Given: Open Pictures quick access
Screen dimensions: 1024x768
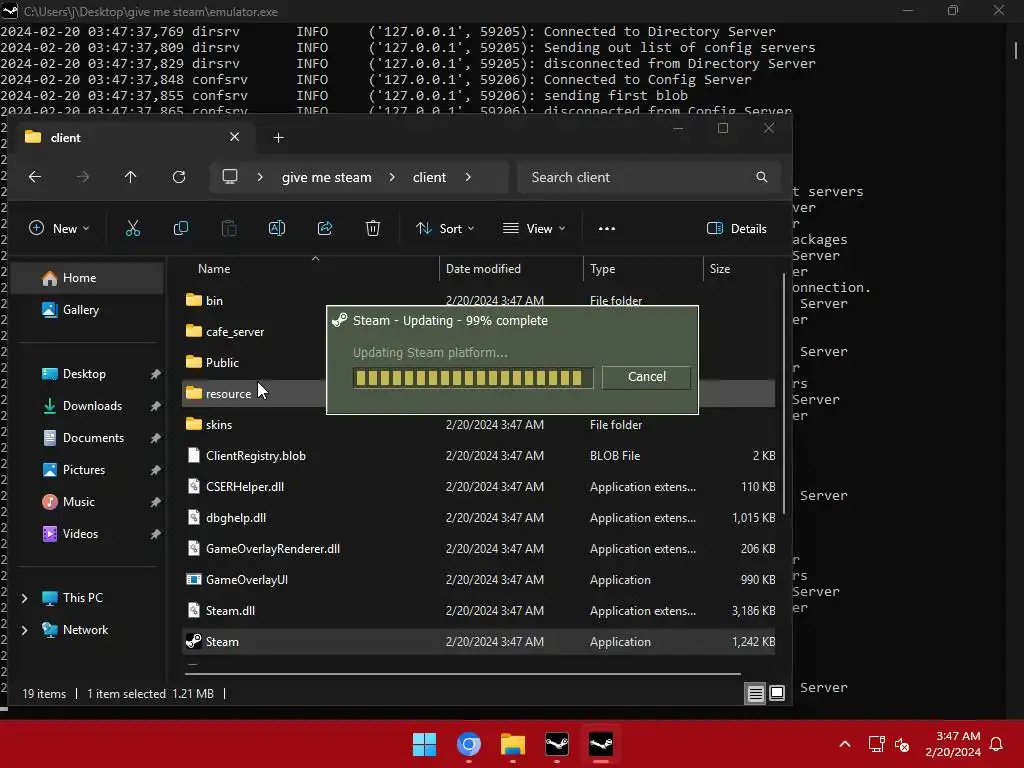Looking at the screenshot, I should (88, 470).
